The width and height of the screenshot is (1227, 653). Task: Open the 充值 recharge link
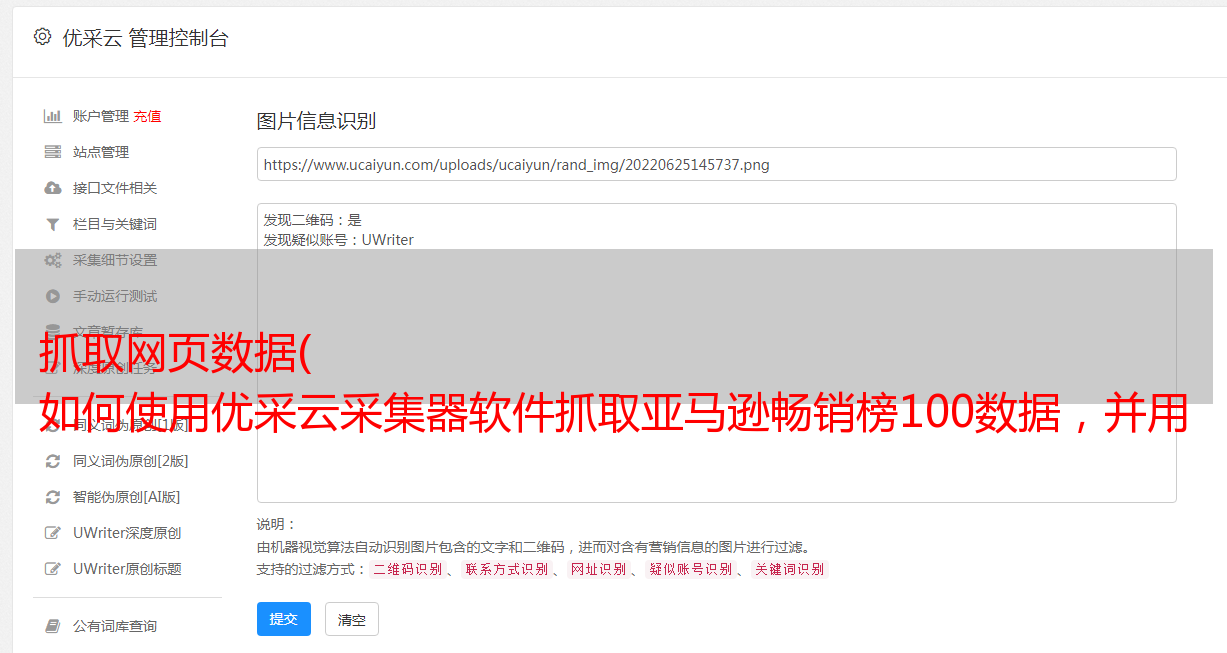147,116
